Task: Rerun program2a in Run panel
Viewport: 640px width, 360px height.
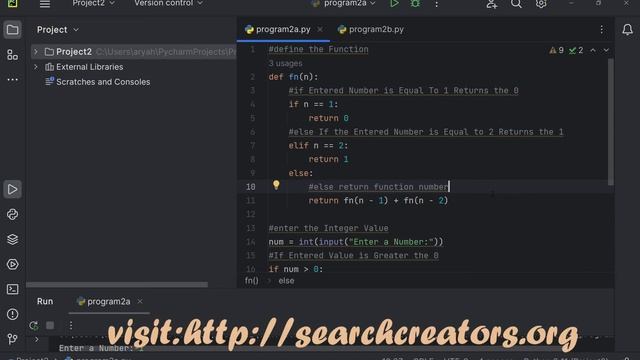Action: coord(34,325)
